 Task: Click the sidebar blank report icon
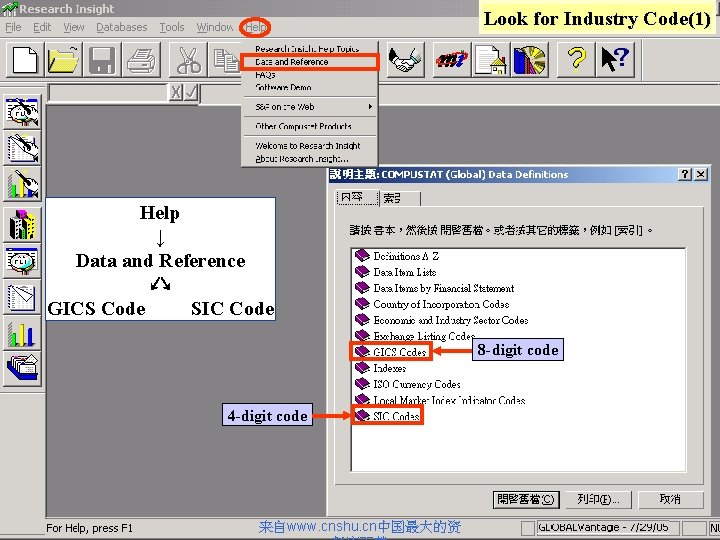[22, 297]
